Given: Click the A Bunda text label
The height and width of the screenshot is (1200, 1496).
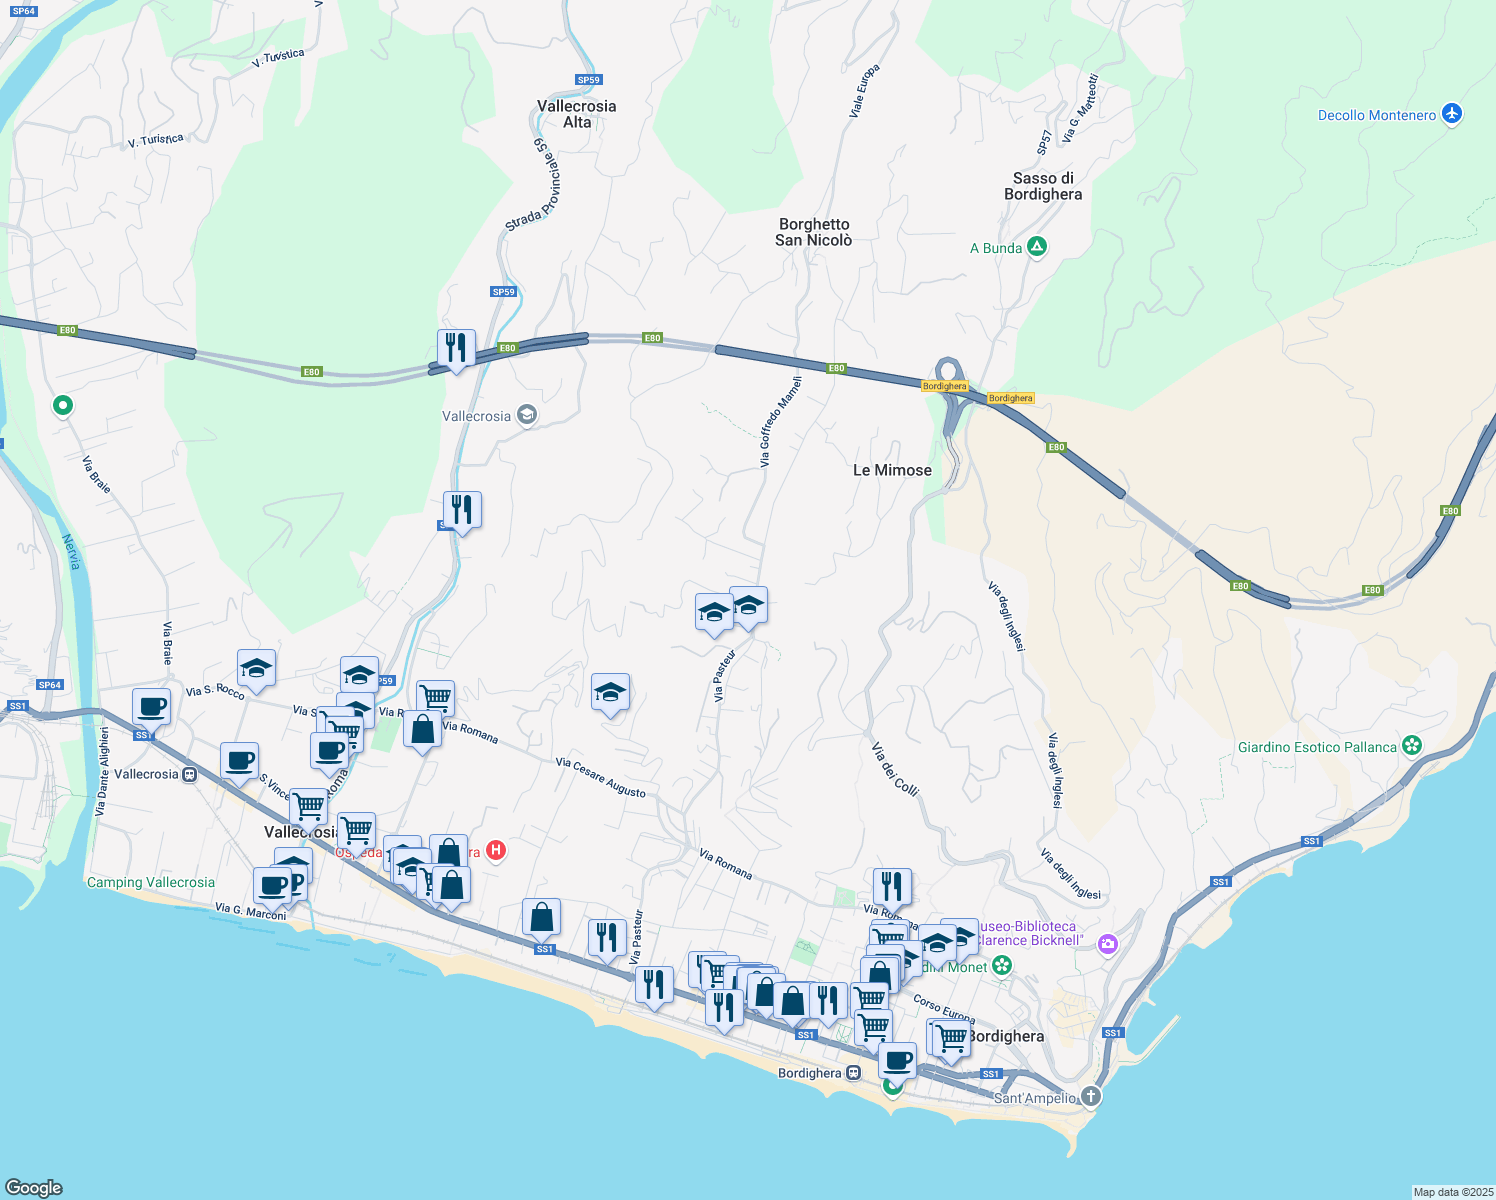Looking at the screenshot, I should pos(996,248).
